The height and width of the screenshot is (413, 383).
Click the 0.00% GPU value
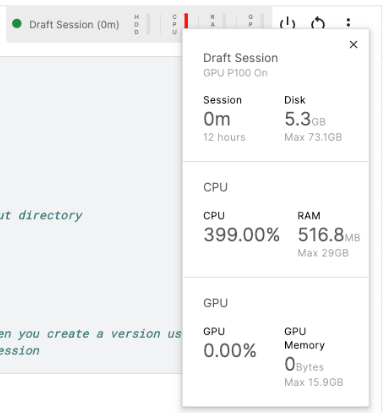[x=230, y=351]
